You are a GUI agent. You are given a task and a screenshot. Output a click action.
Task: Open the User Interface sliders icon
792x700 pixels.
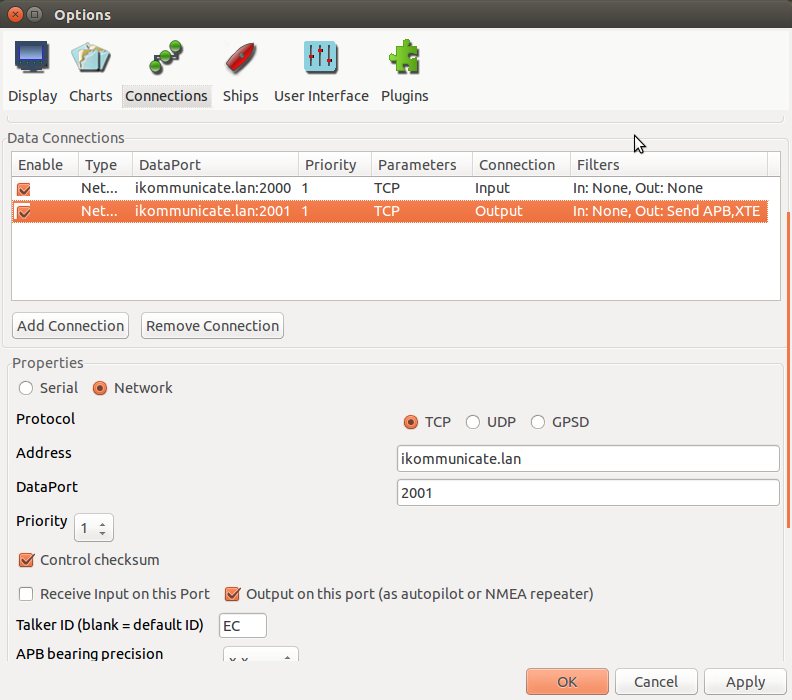click(321, 58)
